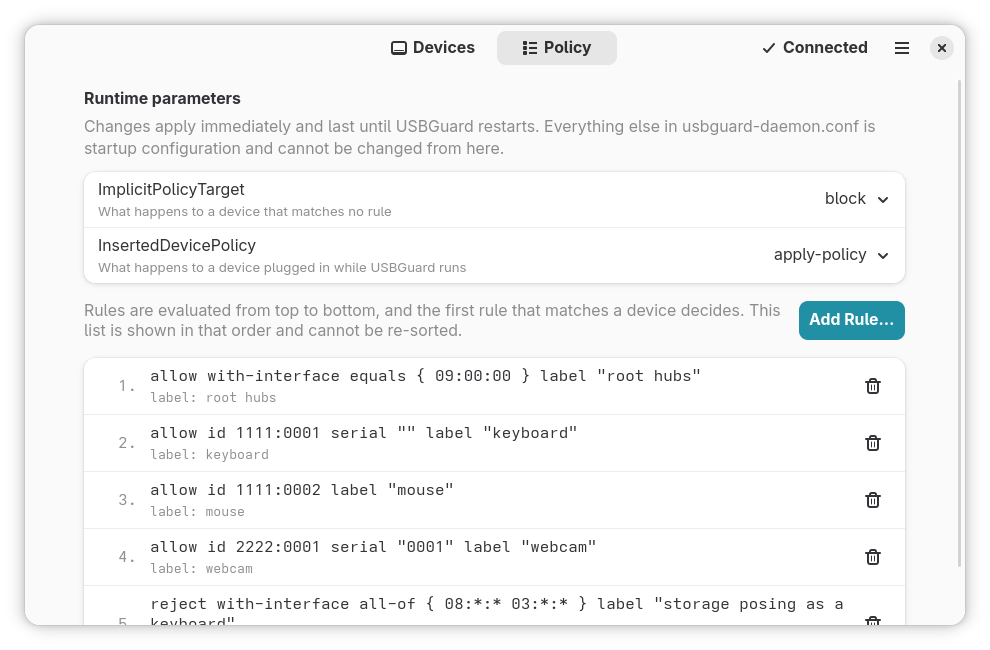
Task: Click the Connected status indicator
Action: click(x=814, y=48)
